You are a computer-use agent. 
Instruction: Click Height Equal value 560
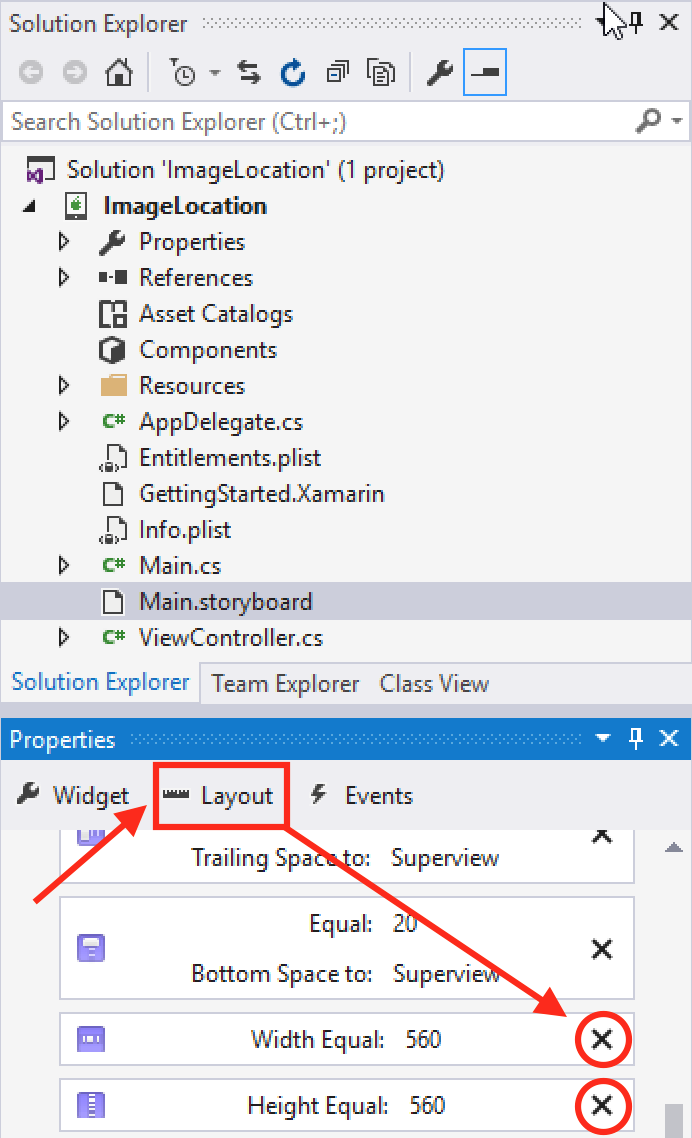[427, 1105]
